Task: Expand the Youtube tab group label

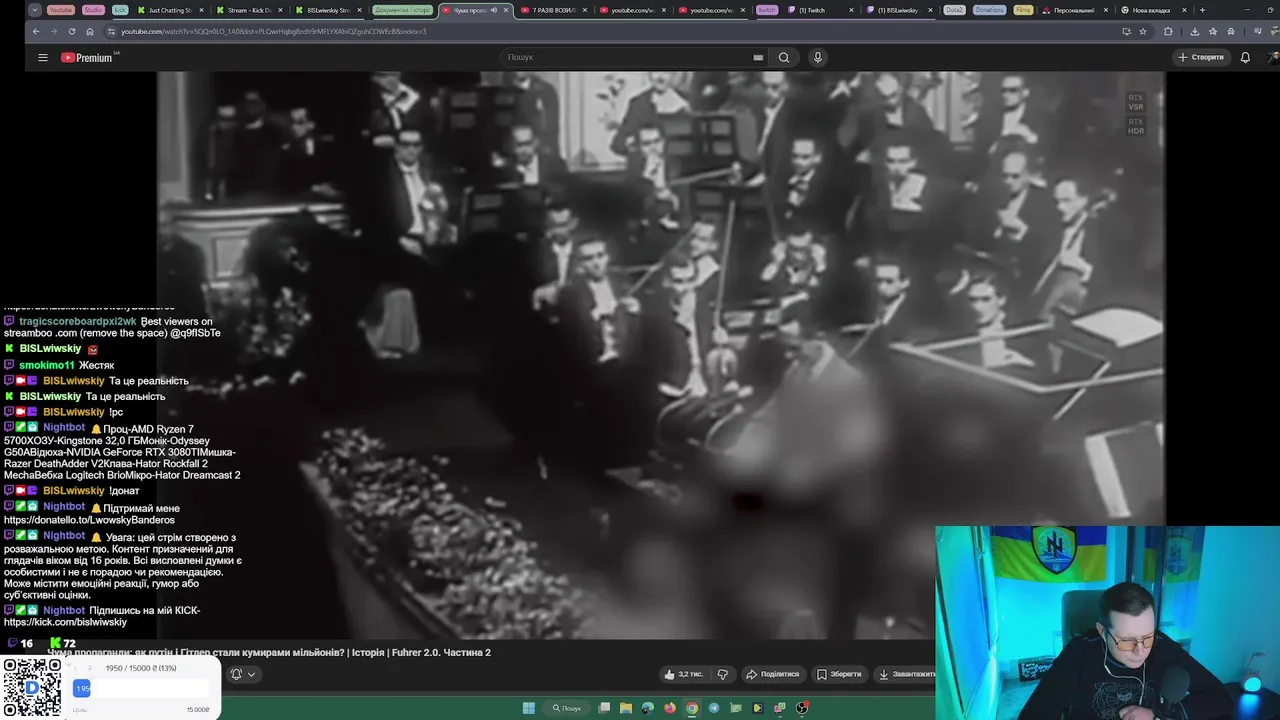Action: point(61,10)
